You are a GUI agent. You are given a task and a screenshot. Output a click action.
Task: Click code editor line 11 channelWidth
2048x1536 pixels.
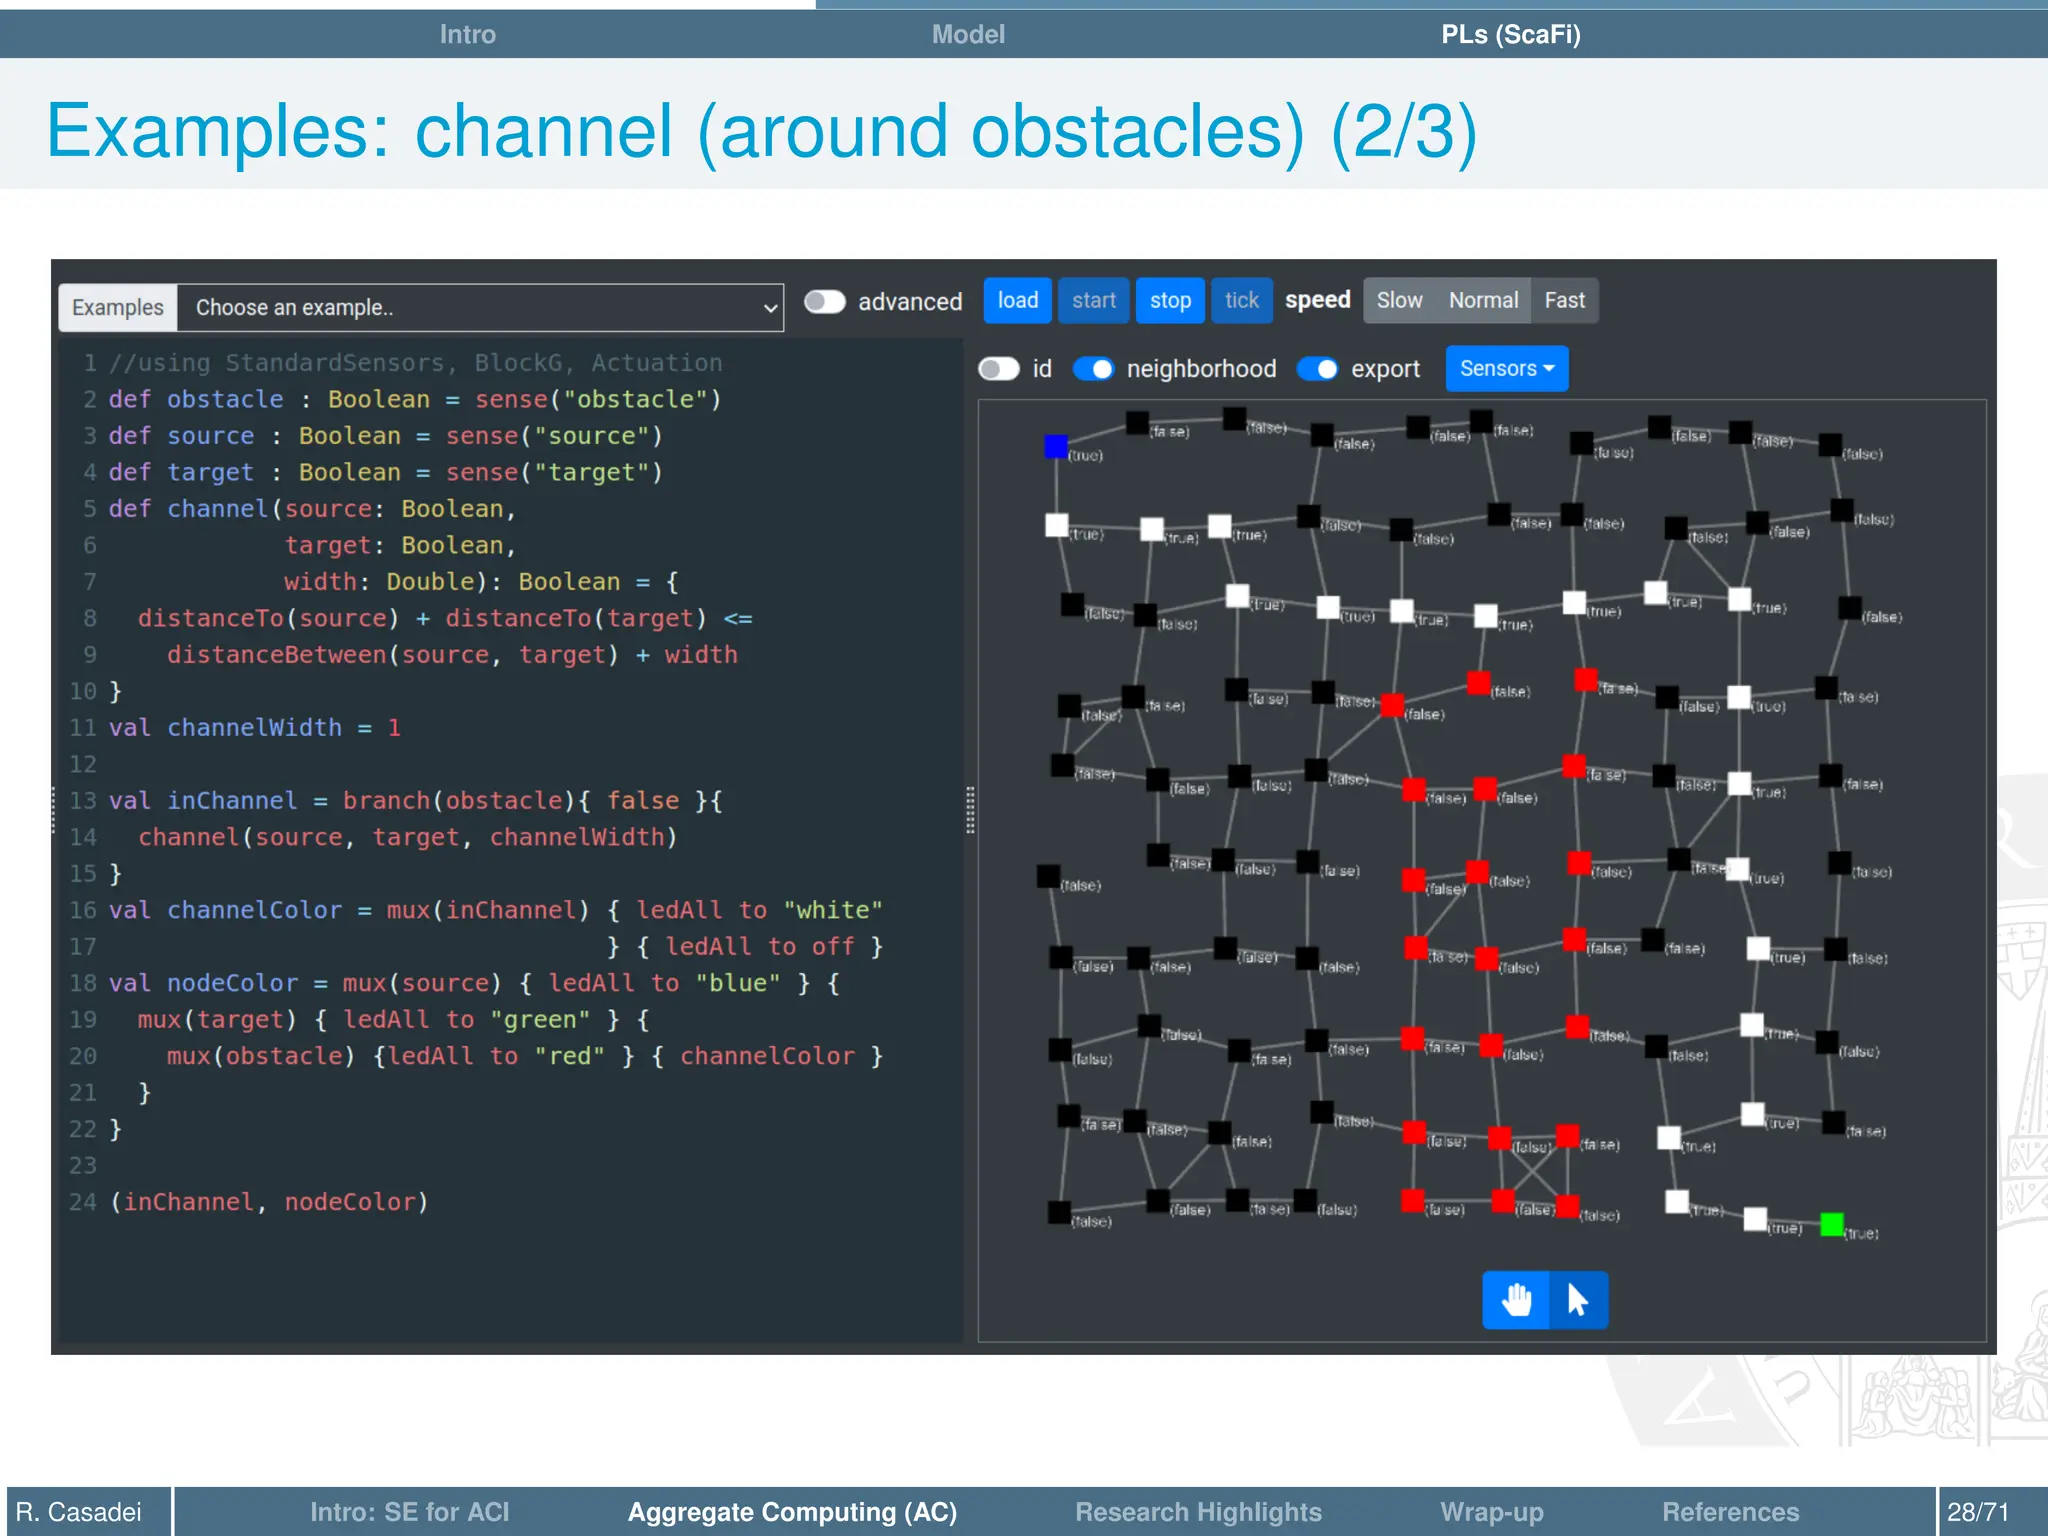(255, 728)
